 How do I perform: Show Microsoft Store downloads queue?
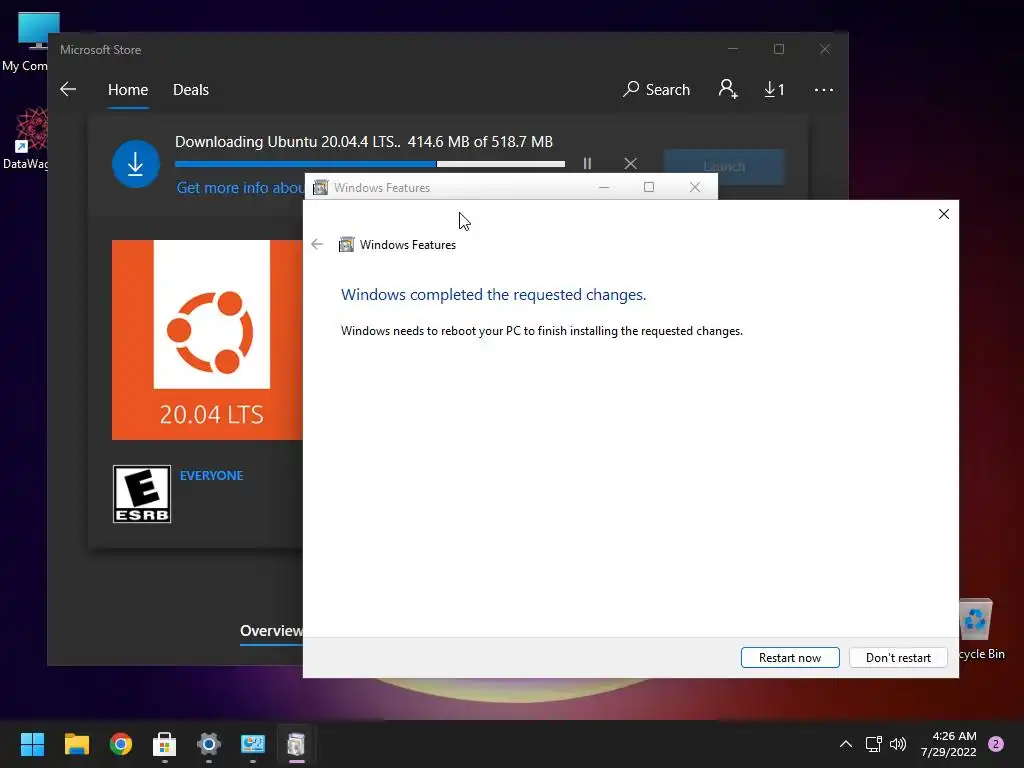coord(774,89)
